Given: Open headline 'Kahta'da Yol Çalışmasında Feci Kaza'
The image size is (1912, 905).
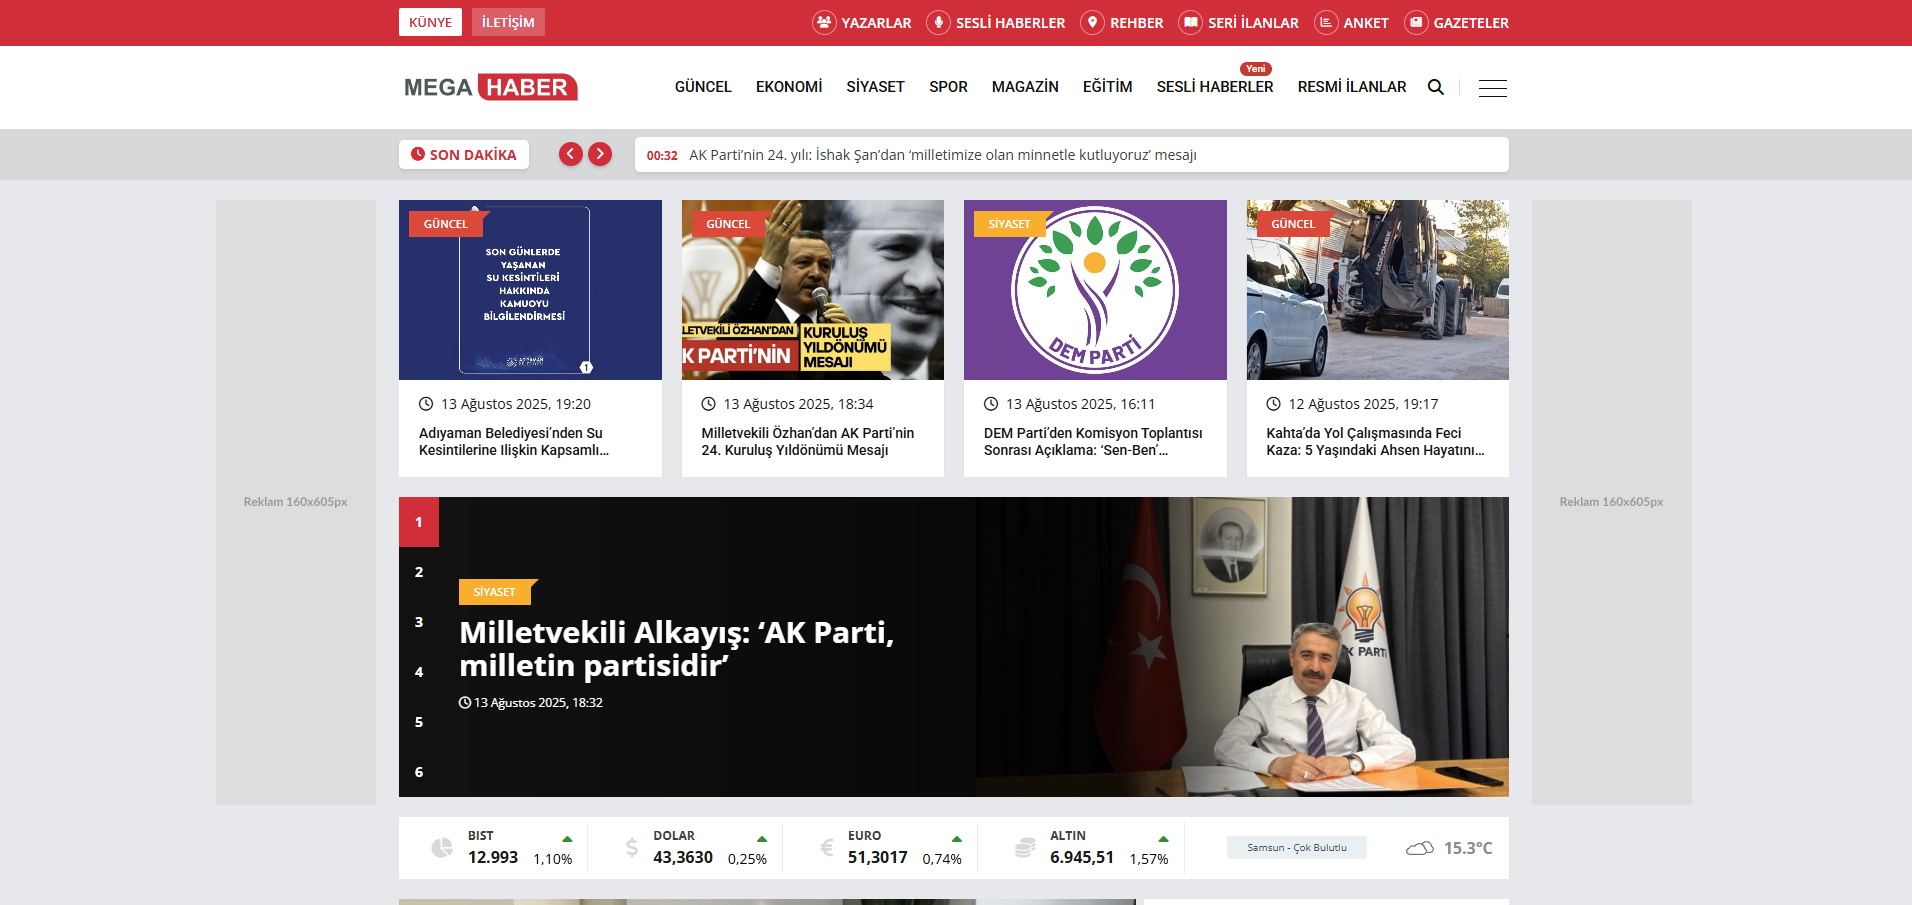Looking at the screenshot, I should [1375, 442].
